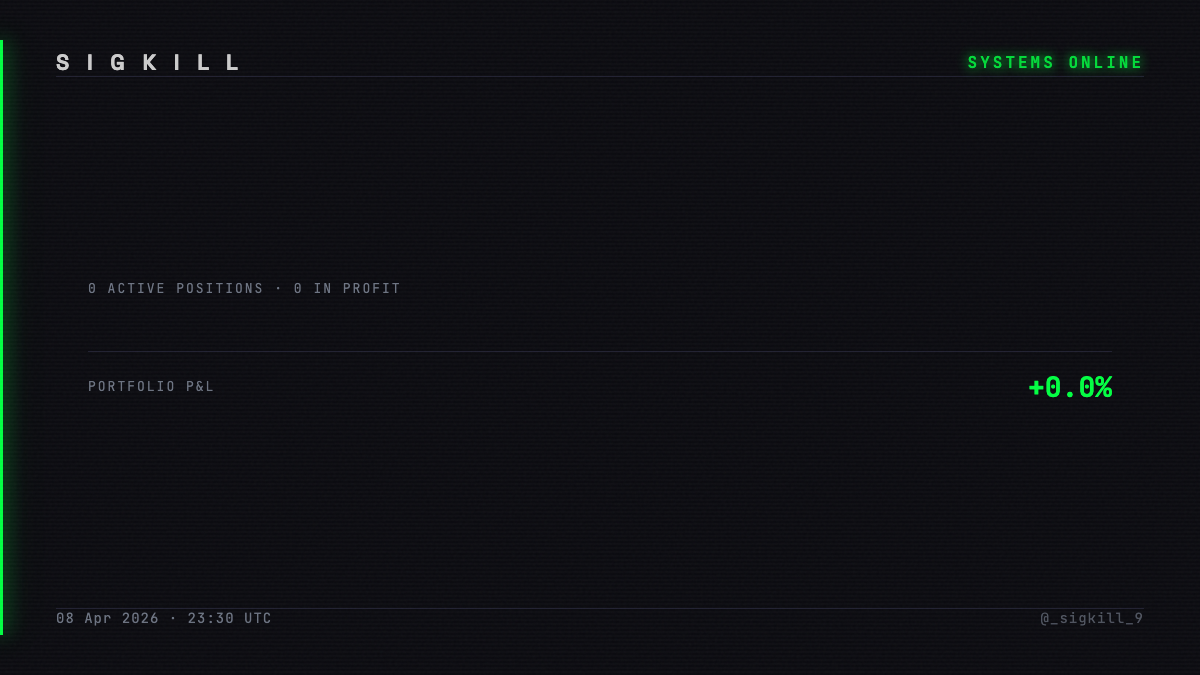Click the plus sign of the P&L value
Image resolution: width=1200 pixels, height=675 pixels.
[1036, 388]
